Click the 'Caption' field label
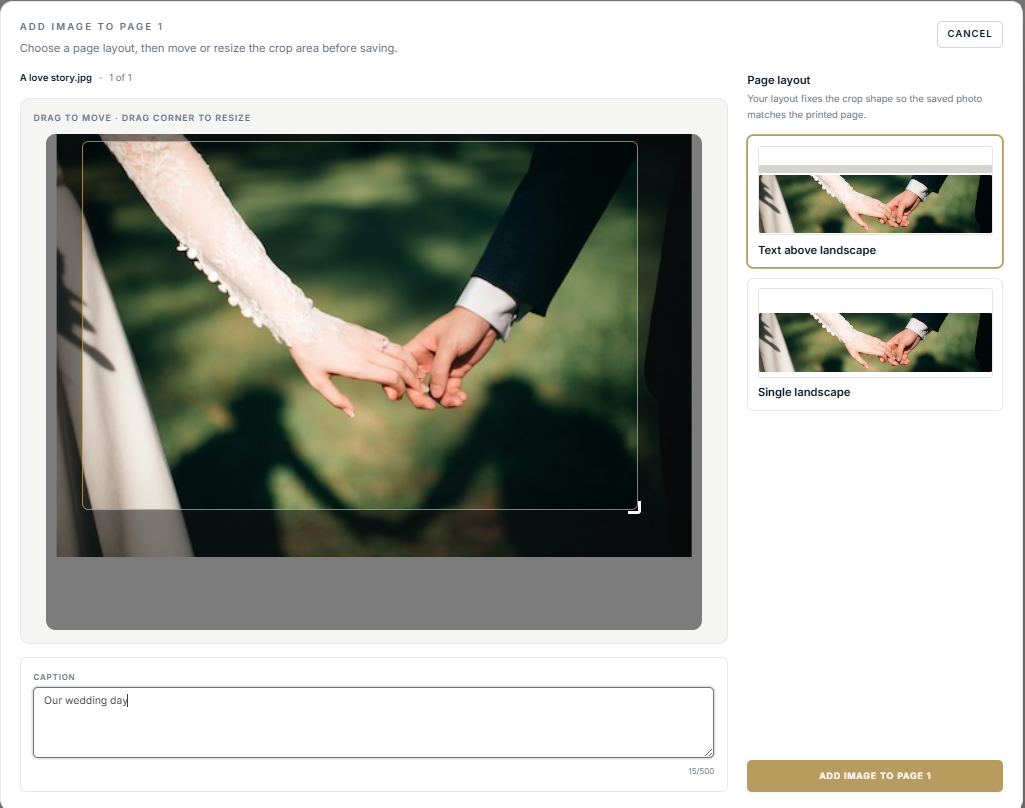Viewport: 1025px width, 808px height. (x=54, y=677)
